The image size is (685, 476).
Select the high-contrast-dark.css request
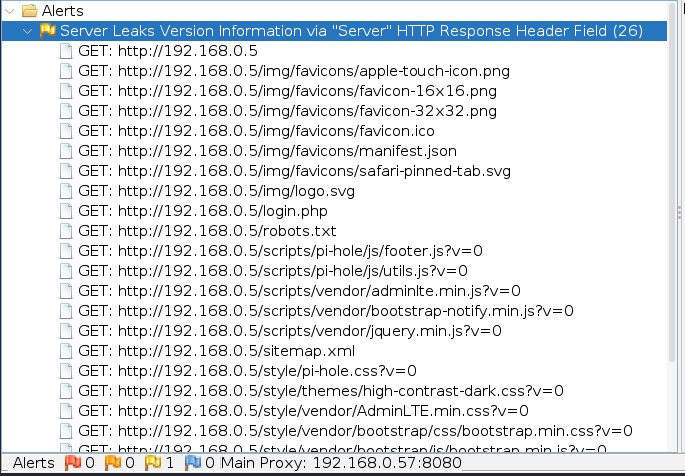pyautogui.click(x=321, y=391)
